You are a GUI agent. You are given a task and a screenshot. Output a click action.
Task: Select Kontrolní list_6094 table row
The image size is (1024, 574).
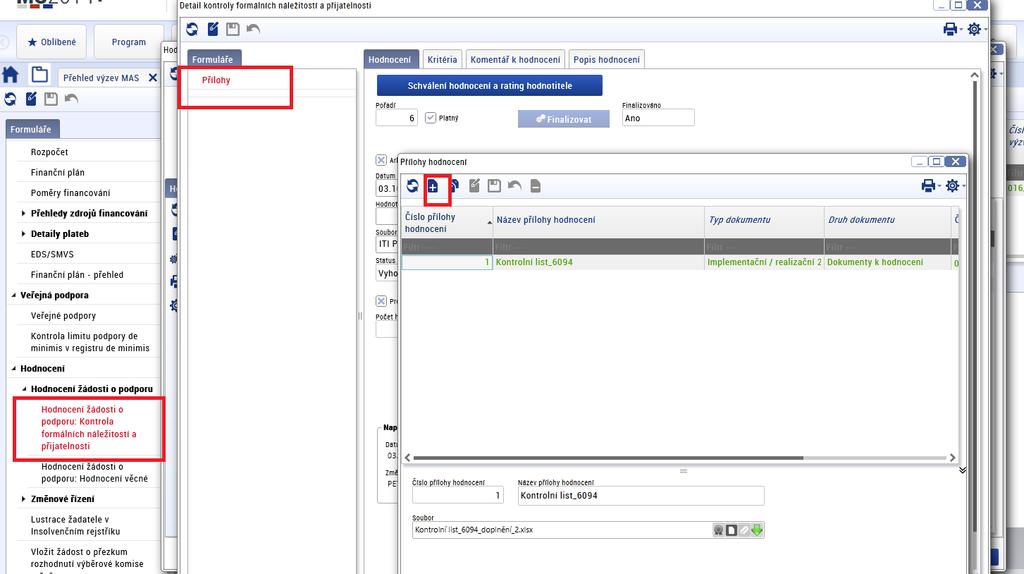680,262
